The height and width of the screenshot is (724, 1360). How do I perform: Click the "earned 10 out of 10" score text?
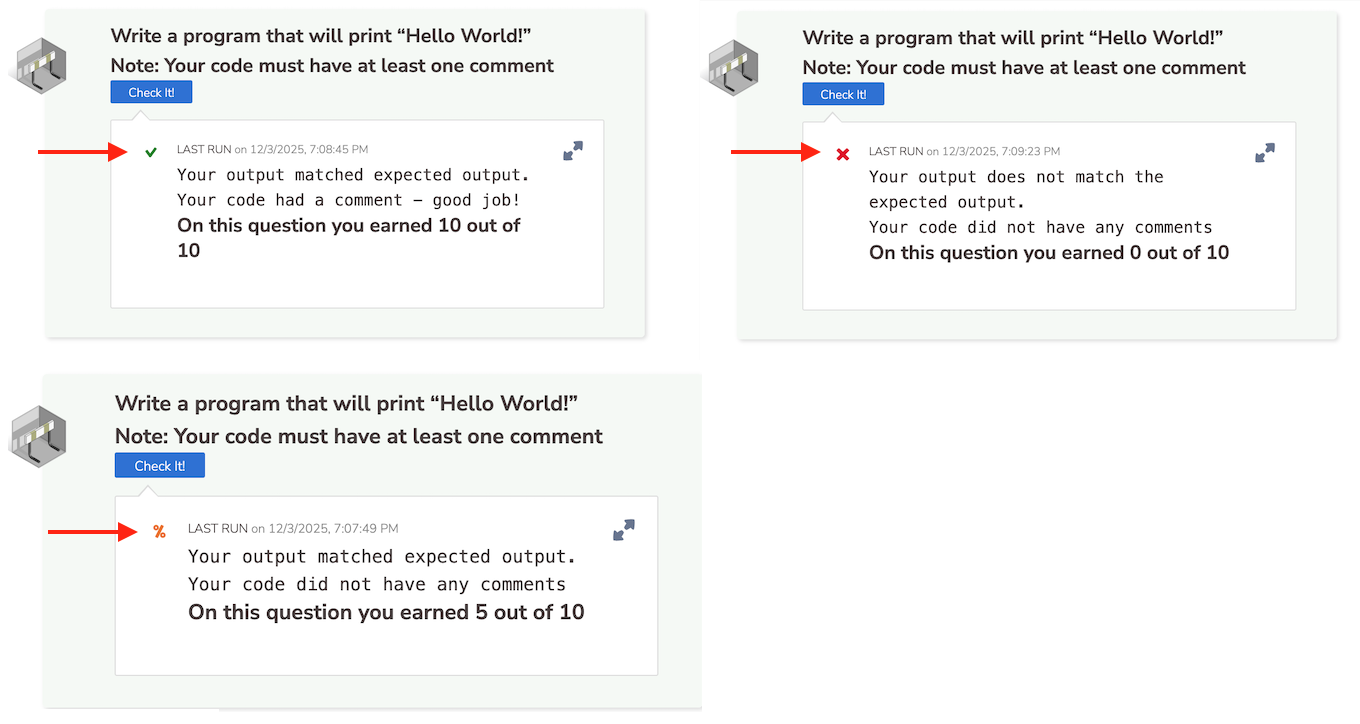(348, 238)
